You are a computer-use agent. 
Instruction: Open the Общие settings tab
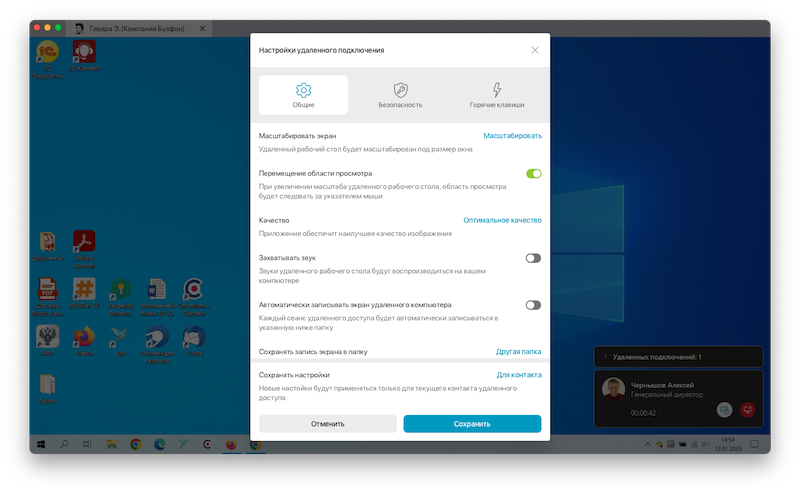pos(303,94)
